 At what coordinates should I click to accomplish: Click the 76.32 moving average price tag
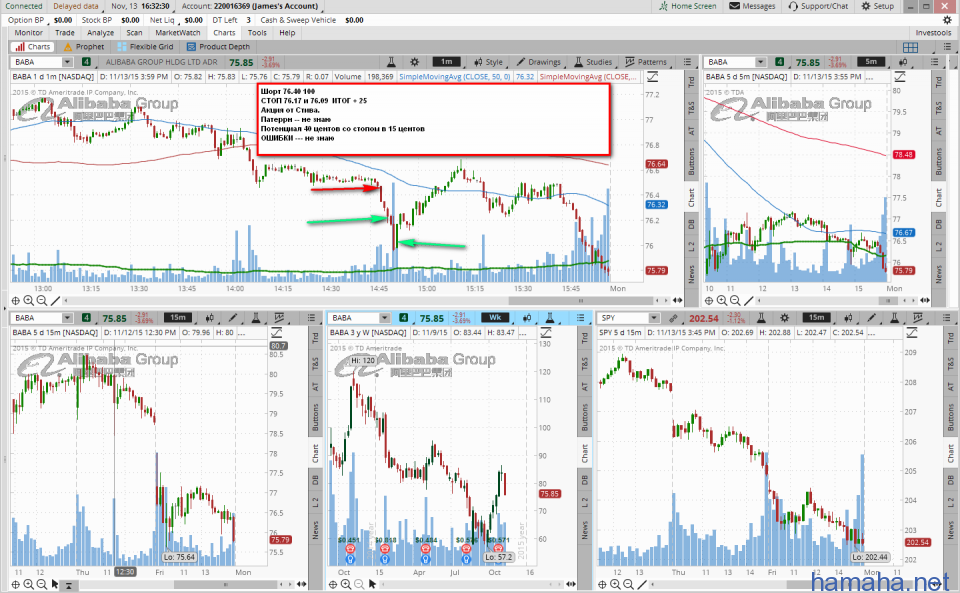(x=656, y=204)
